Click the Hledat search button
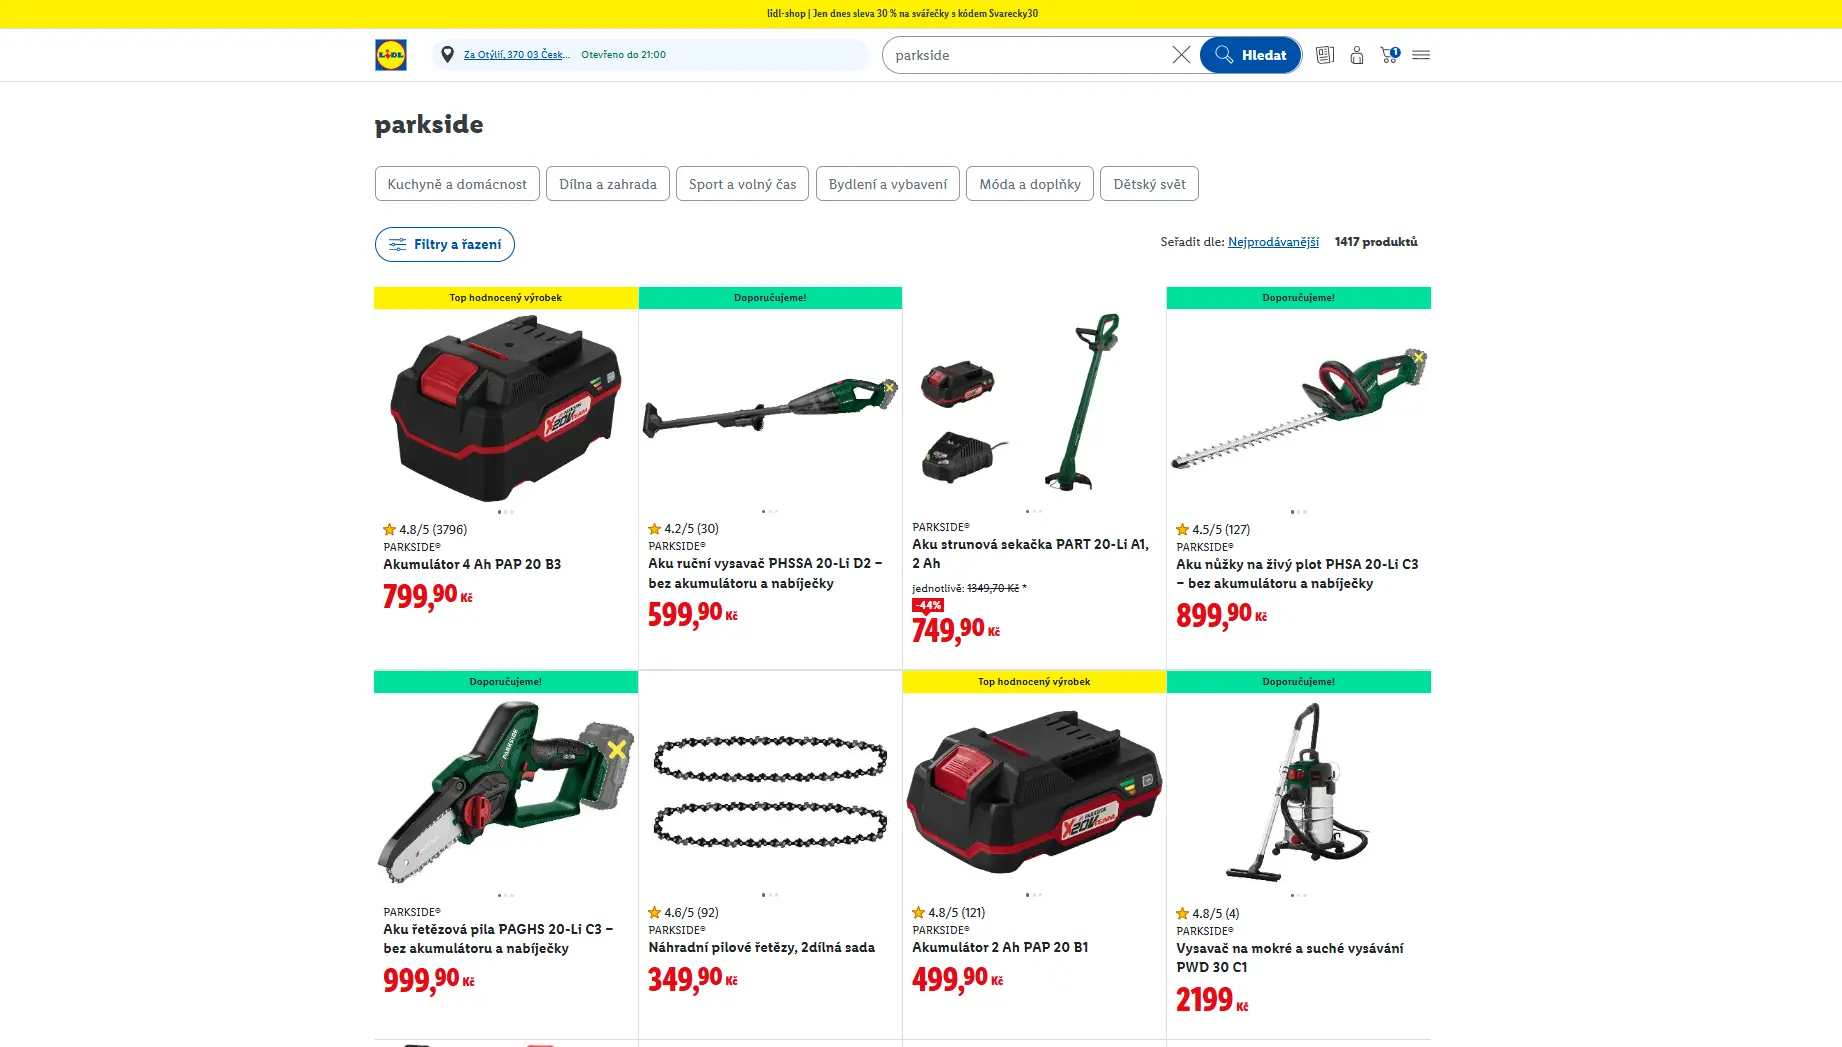 (x=1250, y=55)
